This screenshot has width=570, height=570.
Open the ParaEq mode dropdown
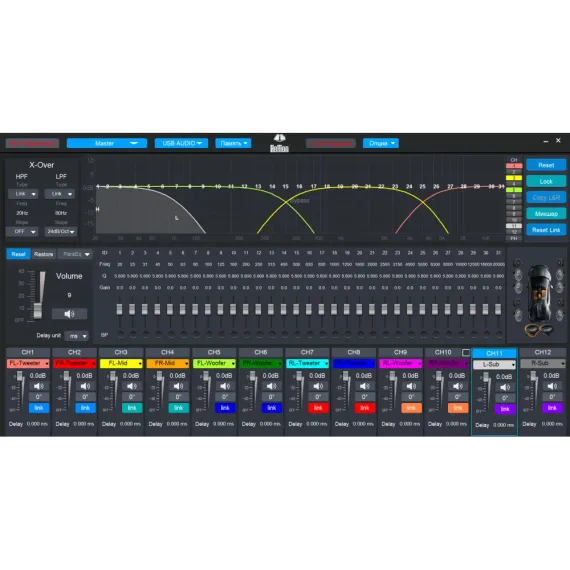75,254
